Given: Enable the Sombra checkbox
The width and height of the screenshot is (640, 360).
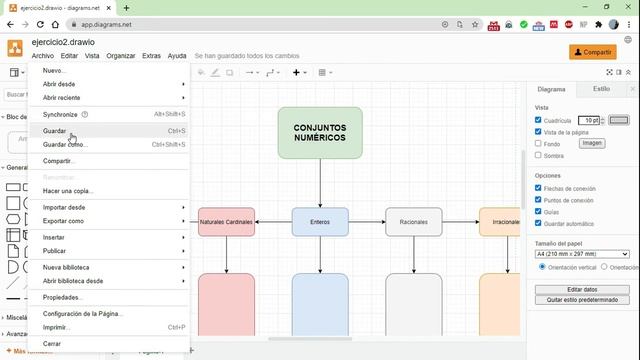Looking at the screenshot, I should click(538, 156).
